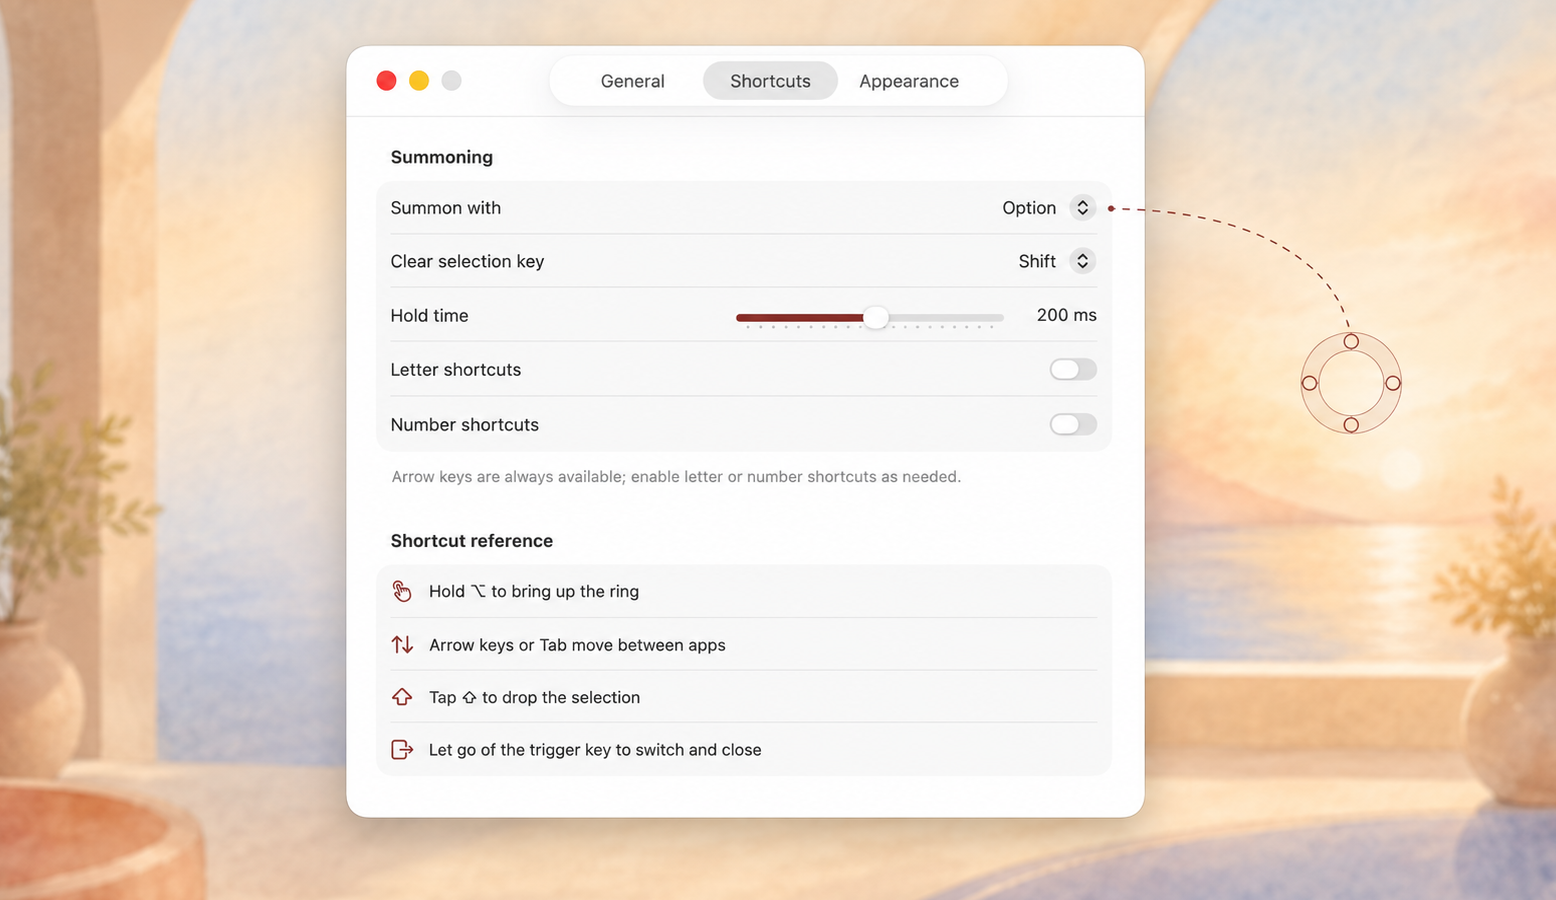Click the Hold time label
The height and width of the screenshot is (900, 1556).
click(429, 316)
